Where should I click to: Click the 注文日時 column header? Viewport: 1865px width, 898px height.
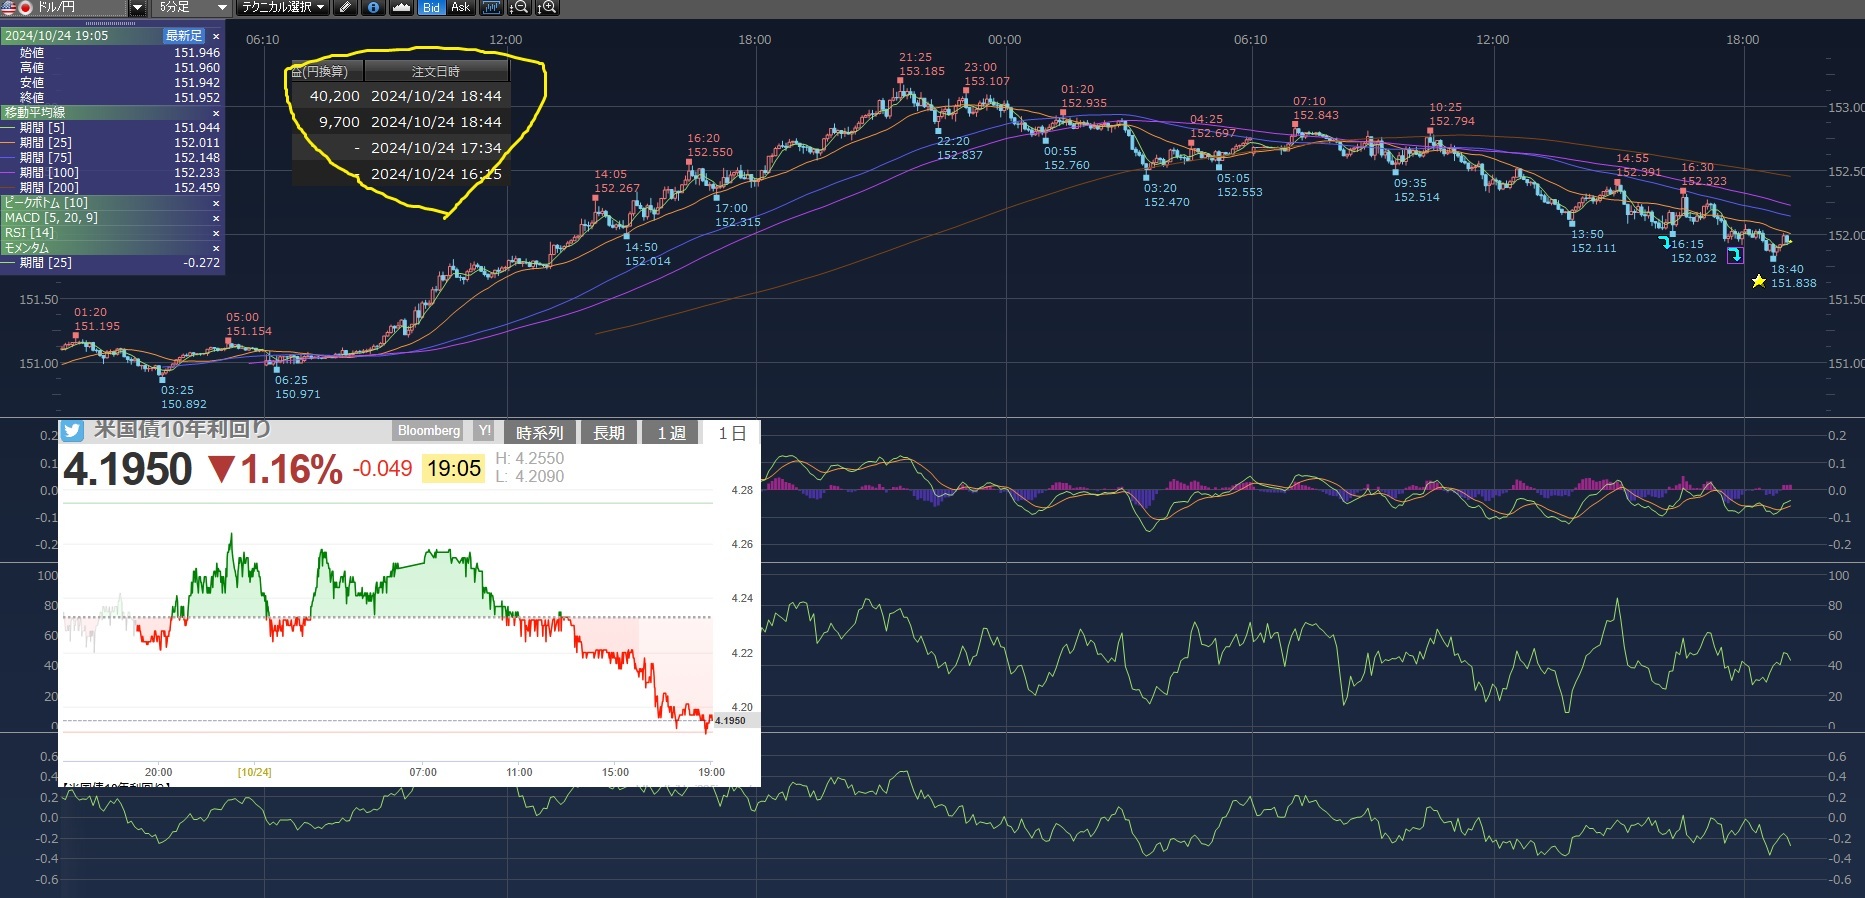pos(436,71)
